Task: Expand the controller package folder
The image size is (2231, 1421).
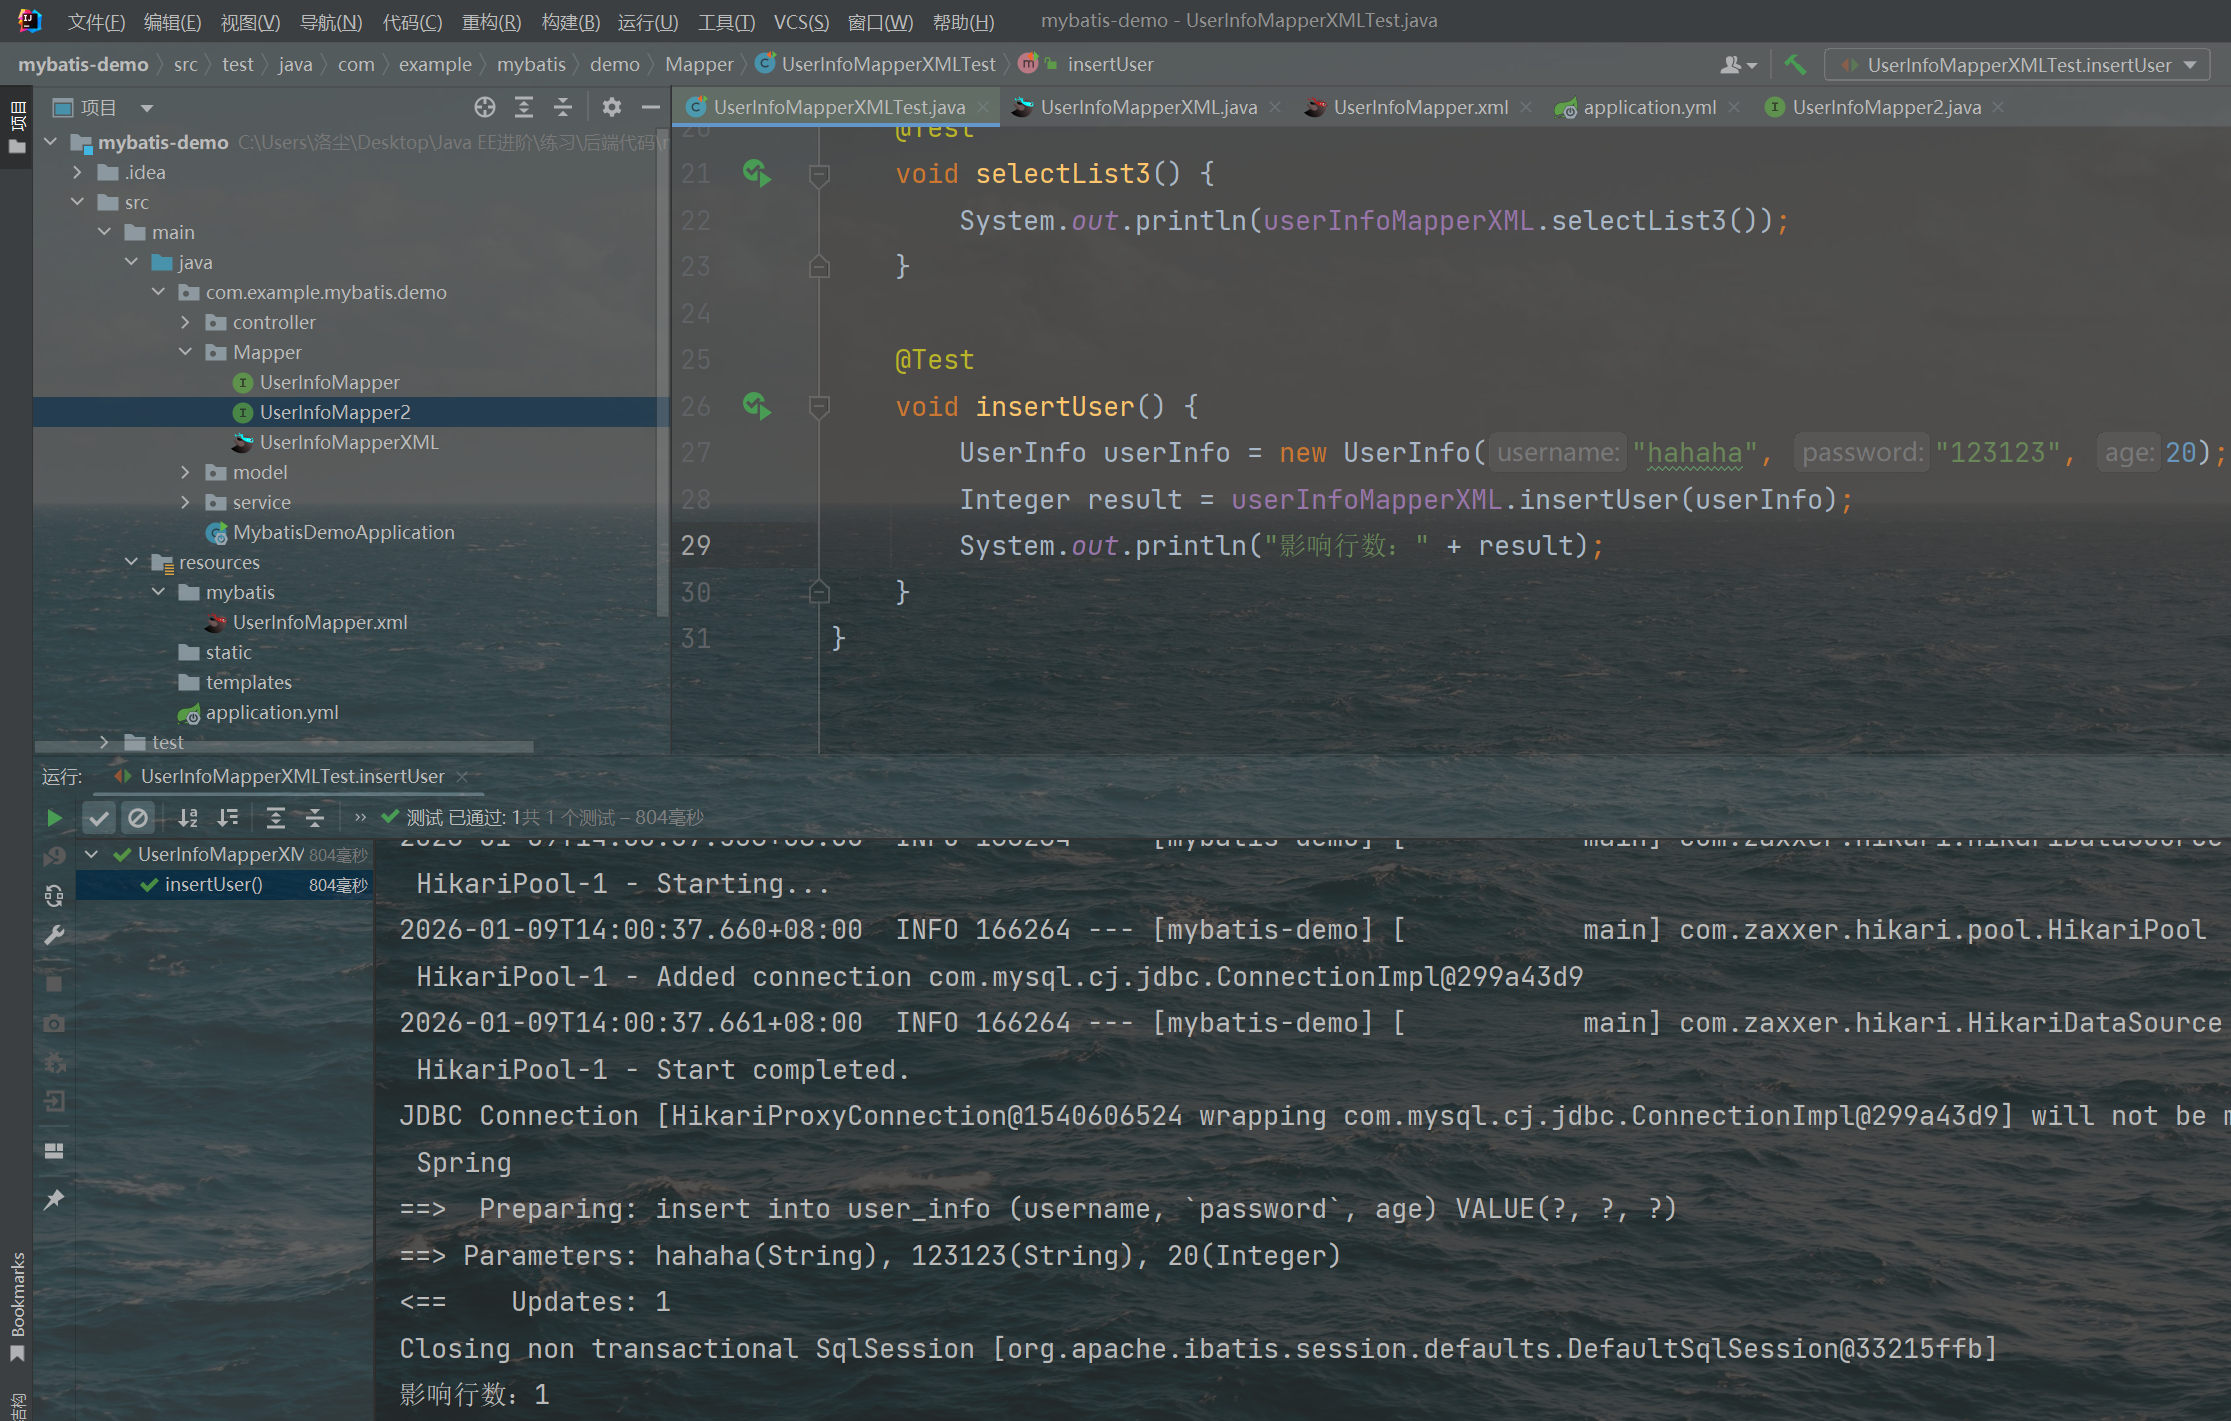Action: 185,322
